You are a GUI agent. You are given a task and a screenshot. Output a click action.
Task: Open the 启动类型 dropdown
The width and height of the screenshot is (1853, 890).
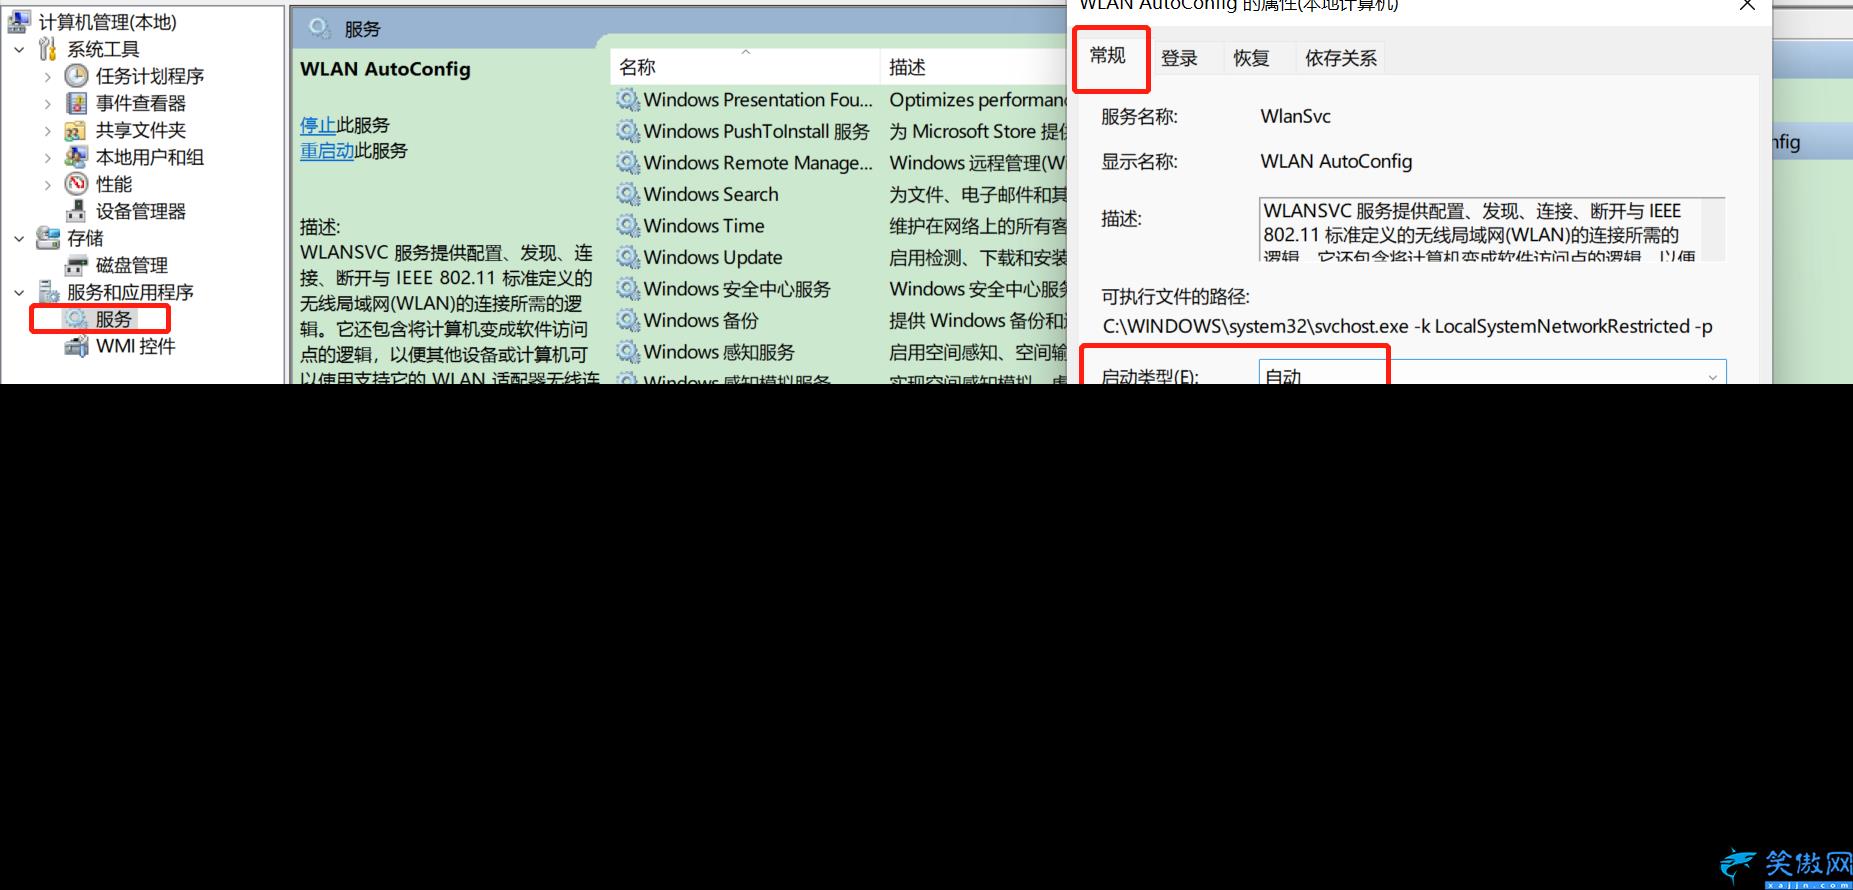pos(1492,373)
